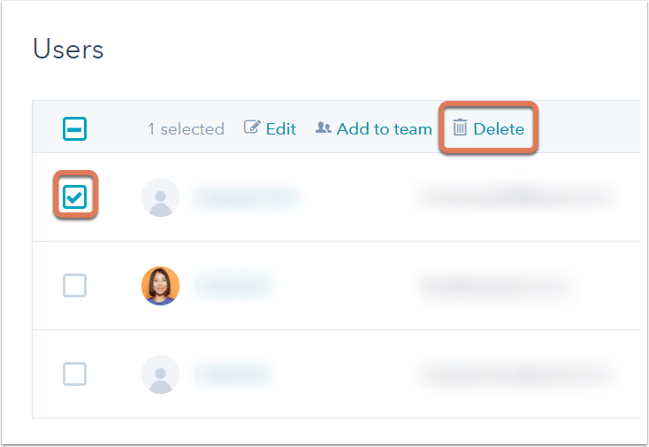Click the Edit text link
Screen dimensions: 649x447
281,129
